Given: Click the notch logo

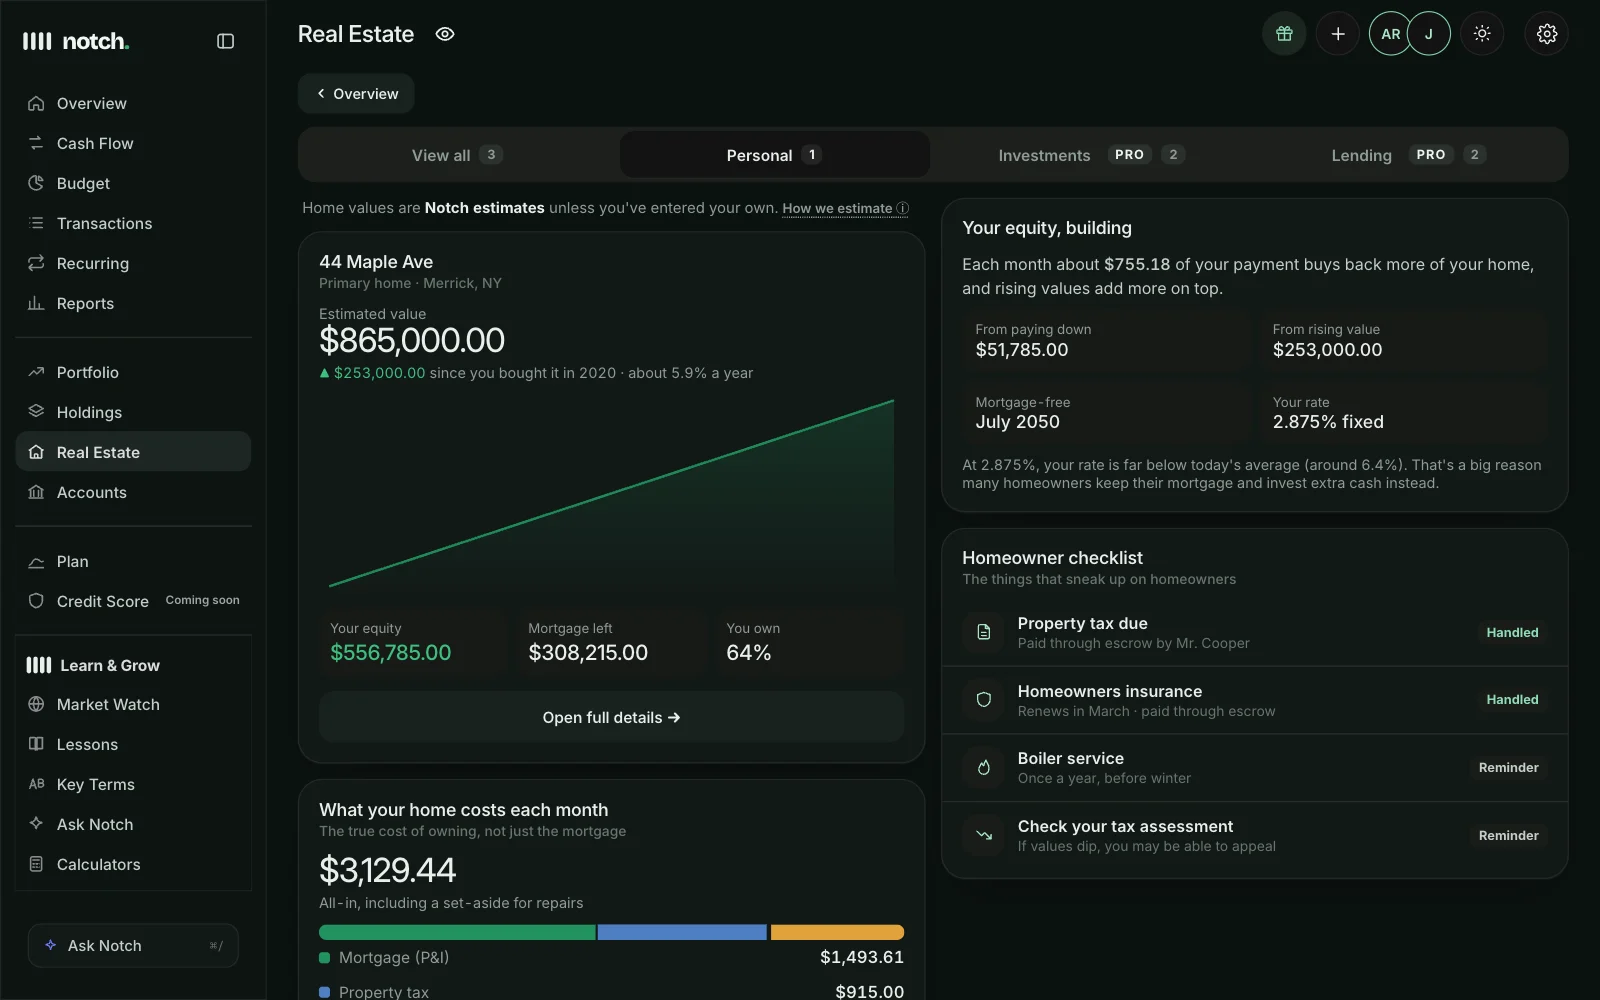Looking at the screenshot, I should pyautogui.click(x=76, y=41).
